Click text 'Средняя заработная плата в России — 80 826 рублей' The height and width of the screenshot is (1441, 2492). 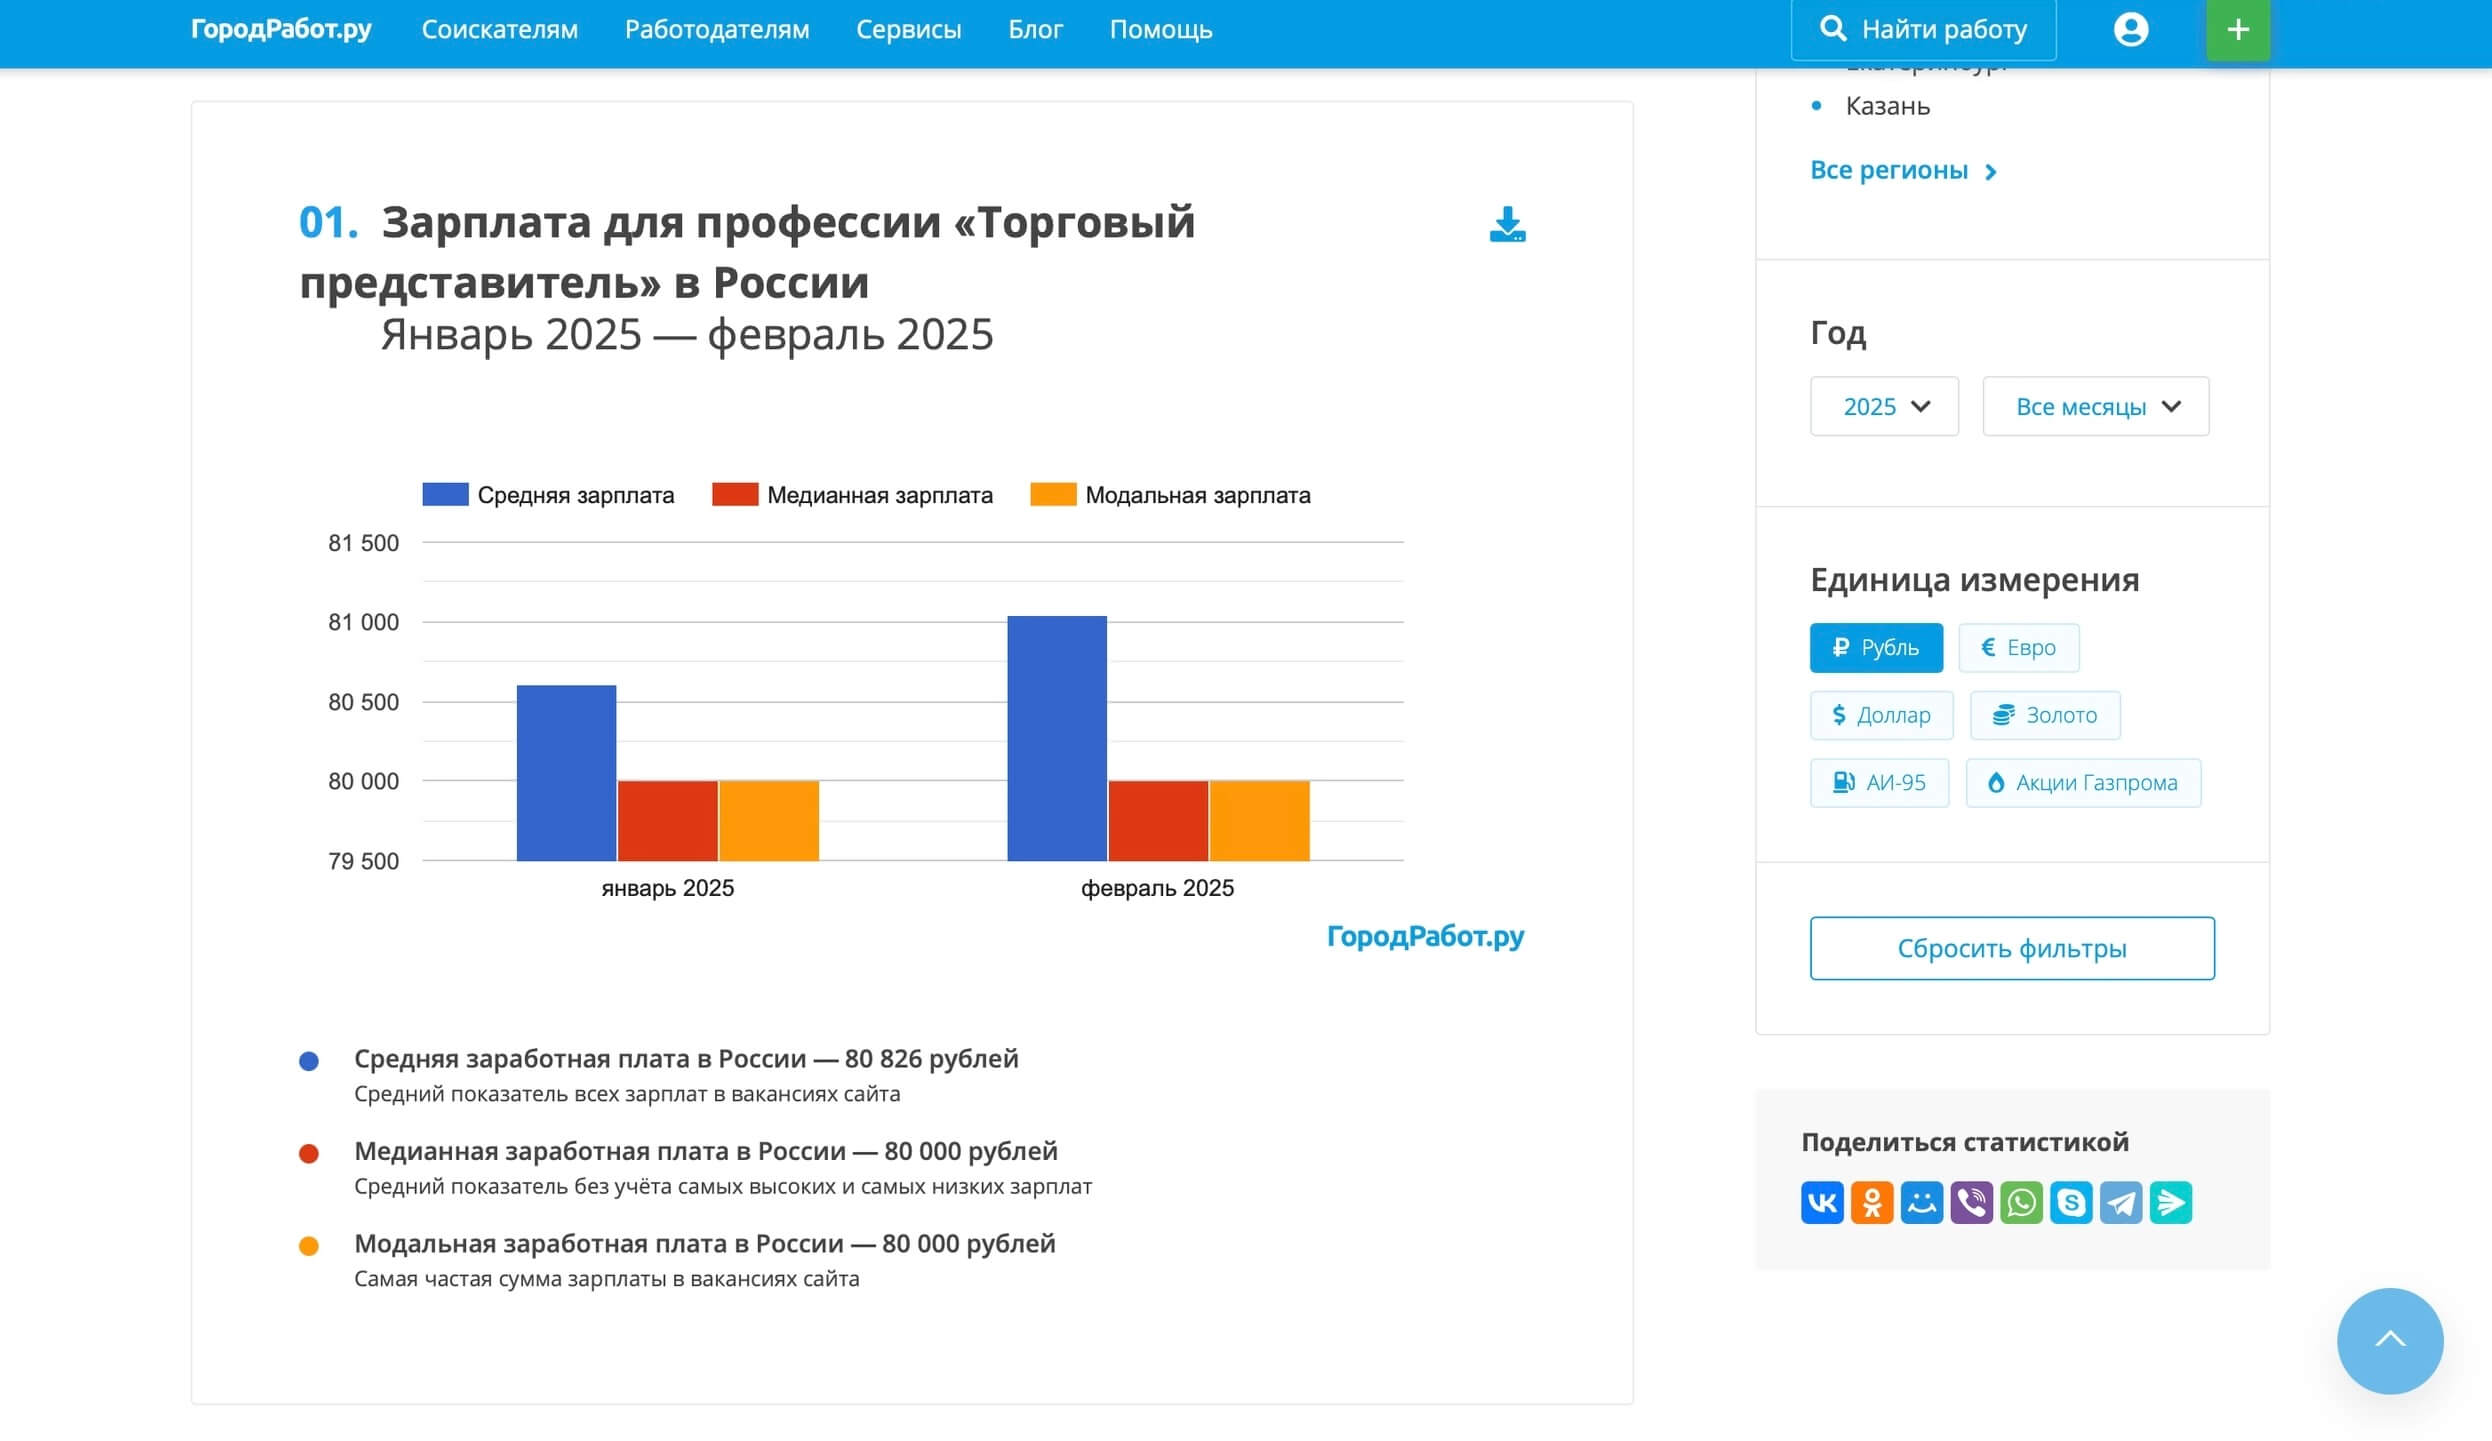[686, 1059]
